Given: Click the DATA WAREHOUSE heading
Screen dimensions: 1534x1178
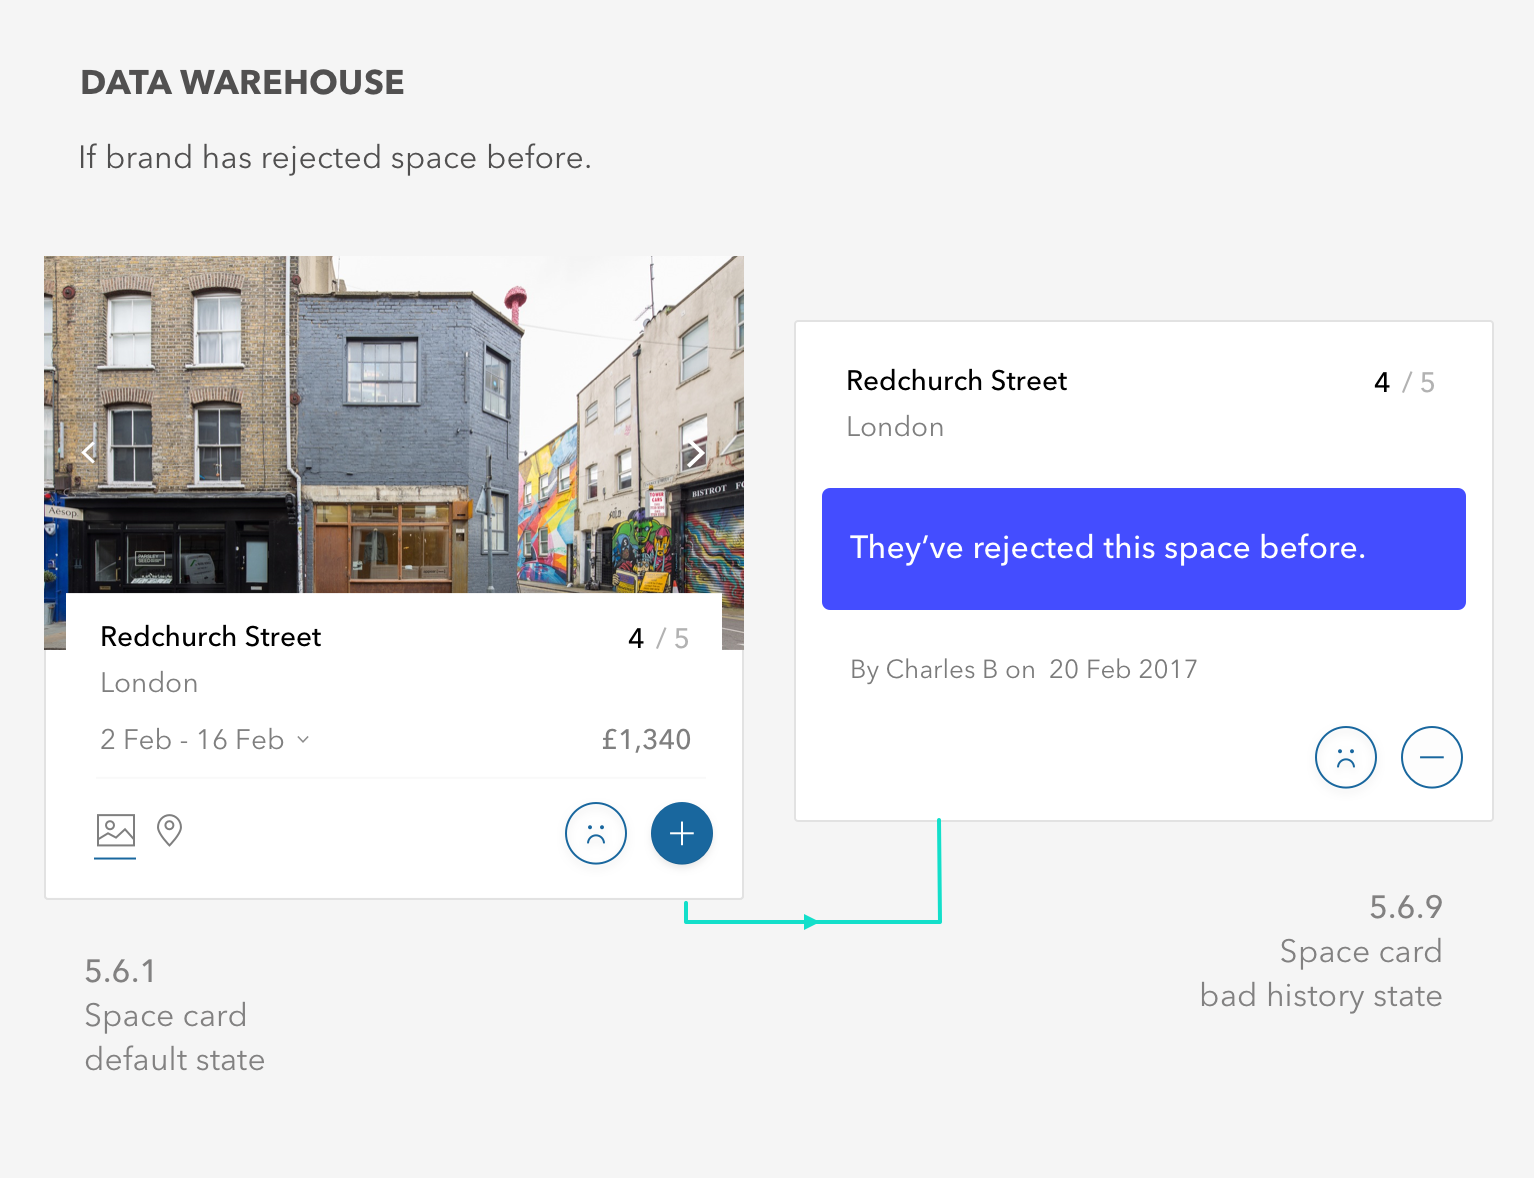Looking at the screenshot, I should 242,82.
